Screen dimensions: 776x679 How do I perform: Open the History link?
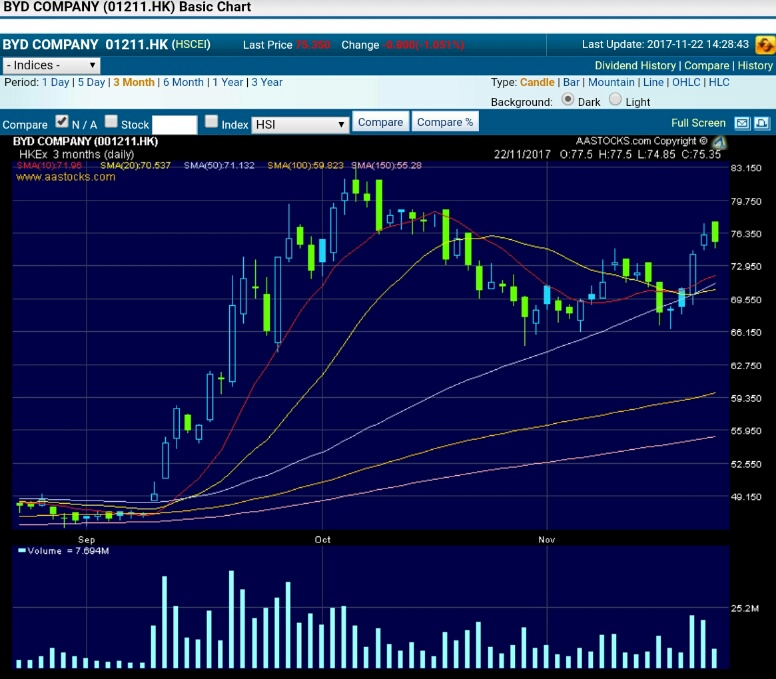pos(755,65)
